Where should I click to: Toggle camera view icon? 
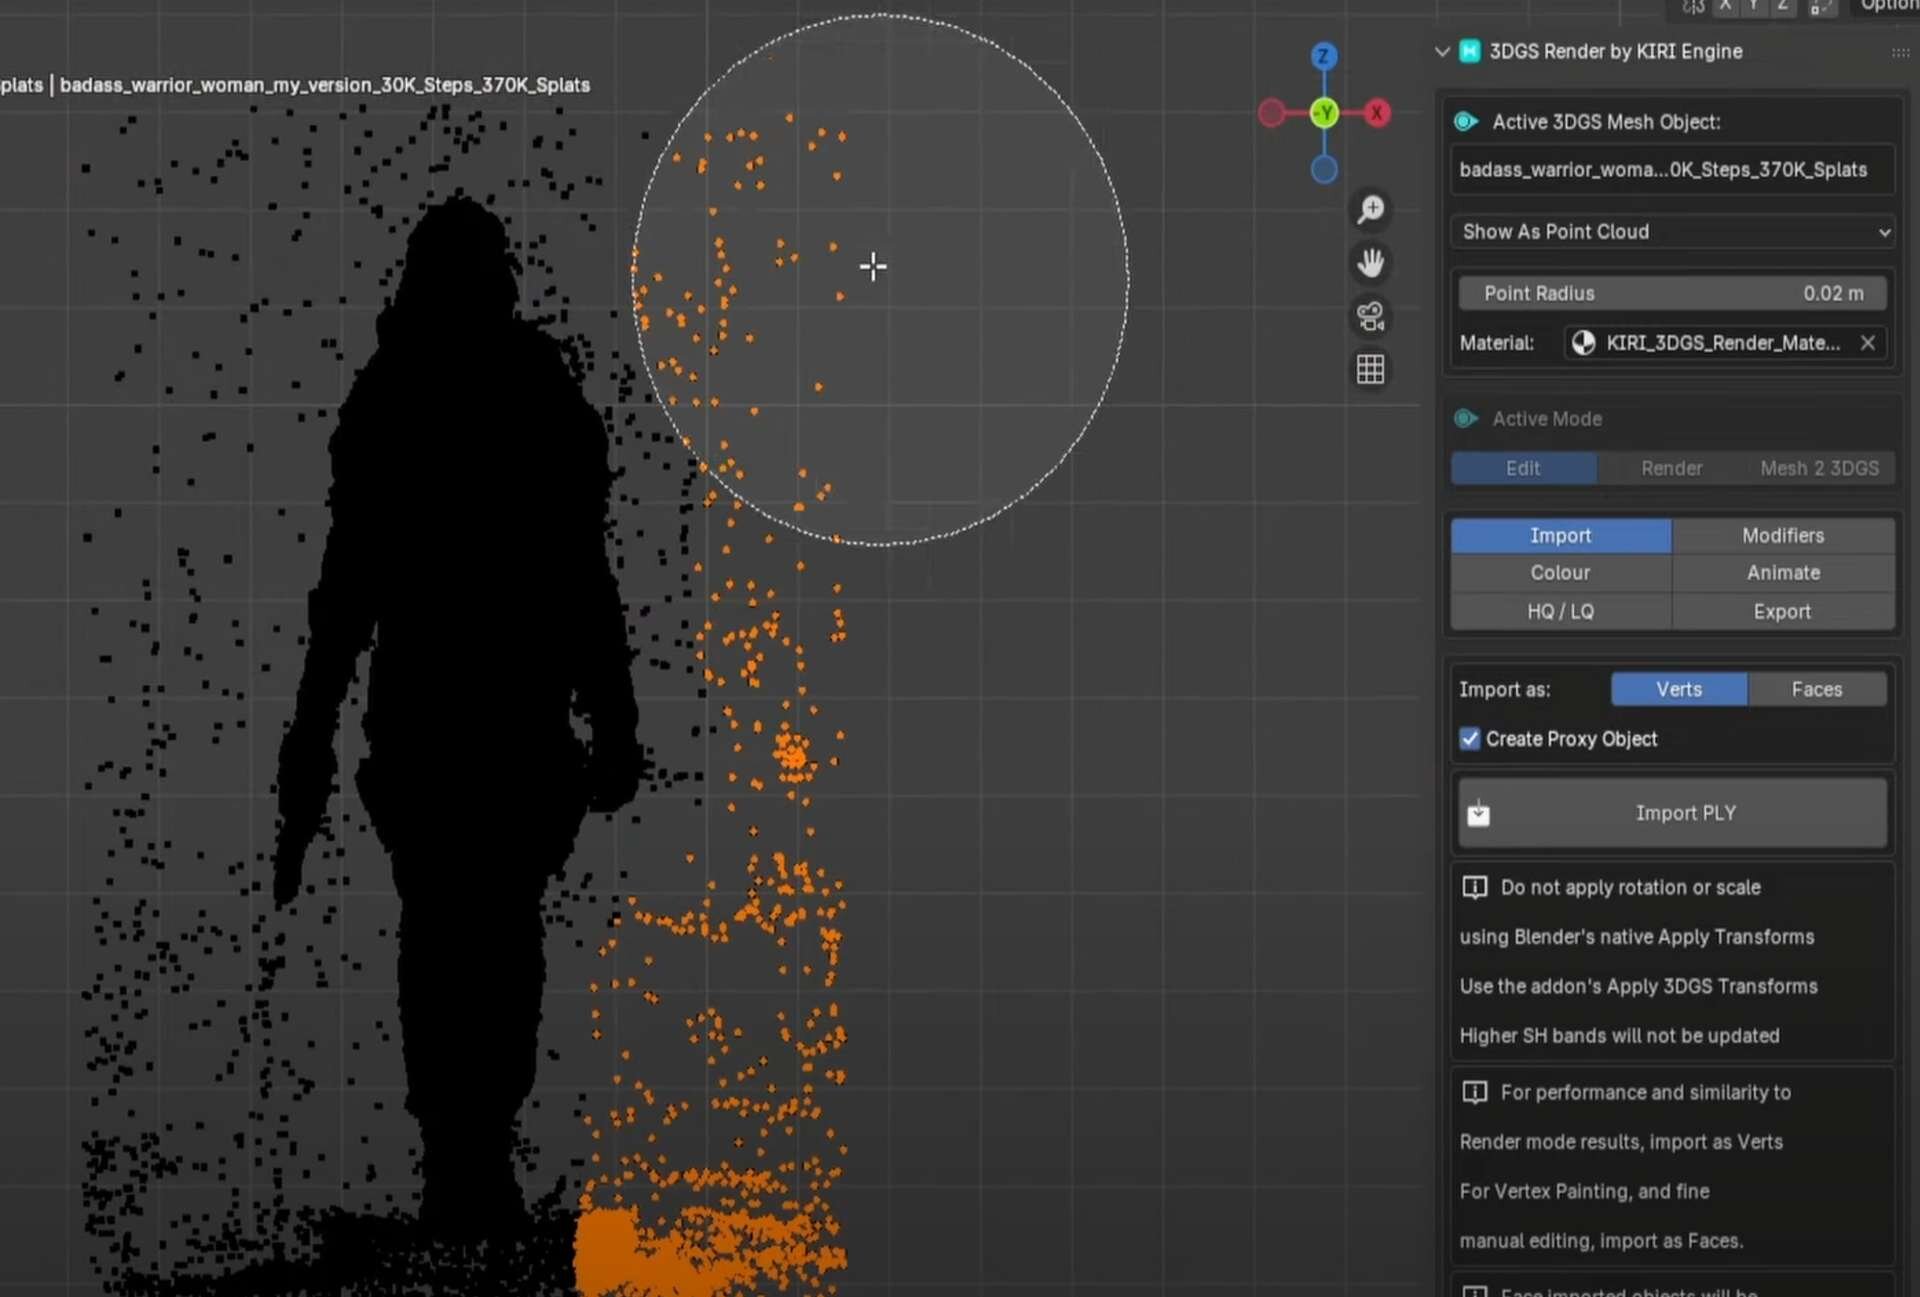click(1370, 316)
